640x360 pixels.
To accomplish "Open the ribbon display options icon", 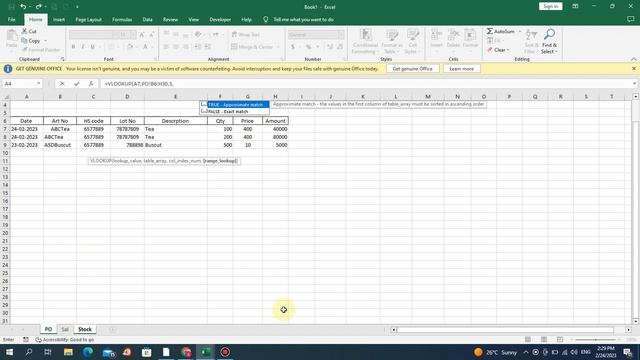I will click(575, 6).
